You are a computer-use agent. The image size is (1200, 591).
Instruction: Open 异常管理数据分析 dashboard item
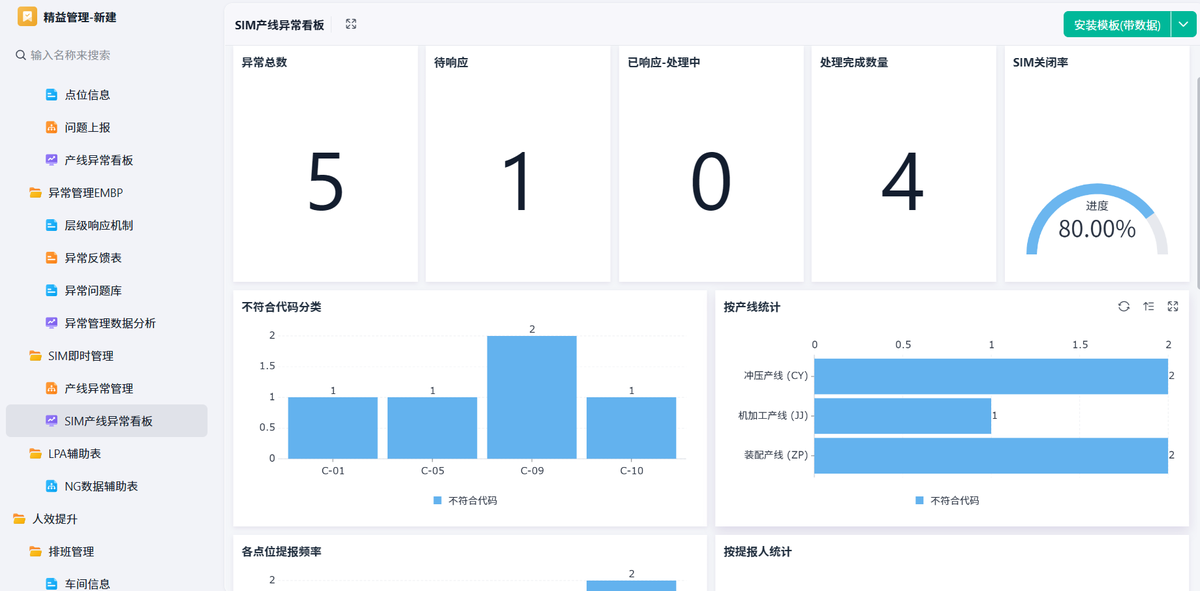point(110,323)
